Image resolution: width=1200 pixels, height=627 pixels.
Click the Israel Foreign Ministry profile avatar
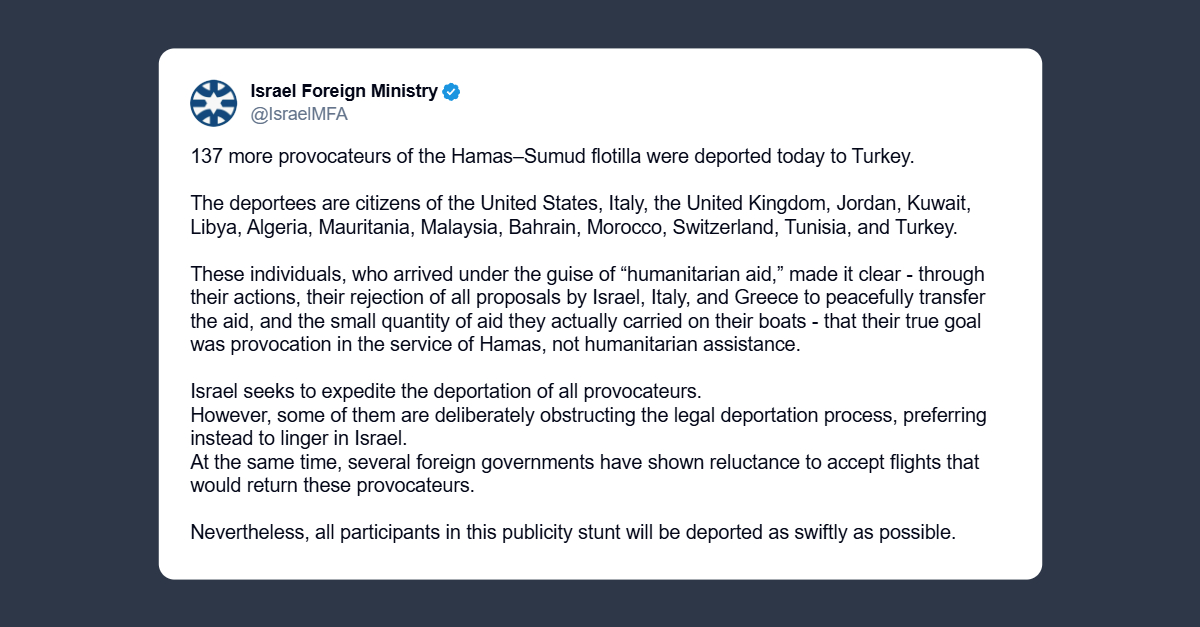pos(213,103)
